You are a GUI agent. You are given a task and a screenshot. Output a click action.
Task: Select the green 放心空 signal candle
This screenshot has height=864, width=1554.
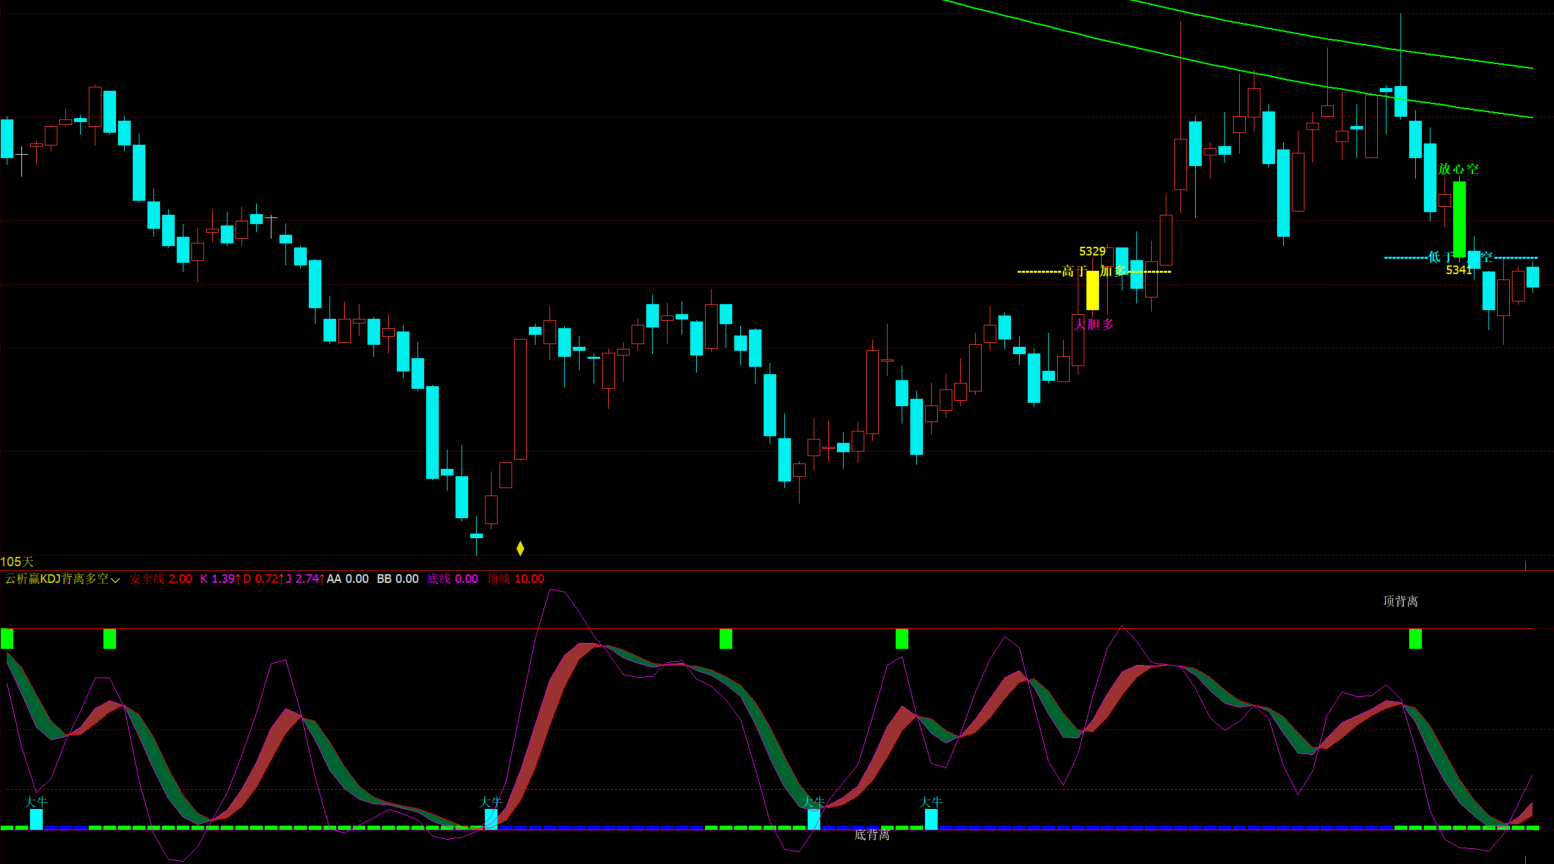tap(1459, 218)
